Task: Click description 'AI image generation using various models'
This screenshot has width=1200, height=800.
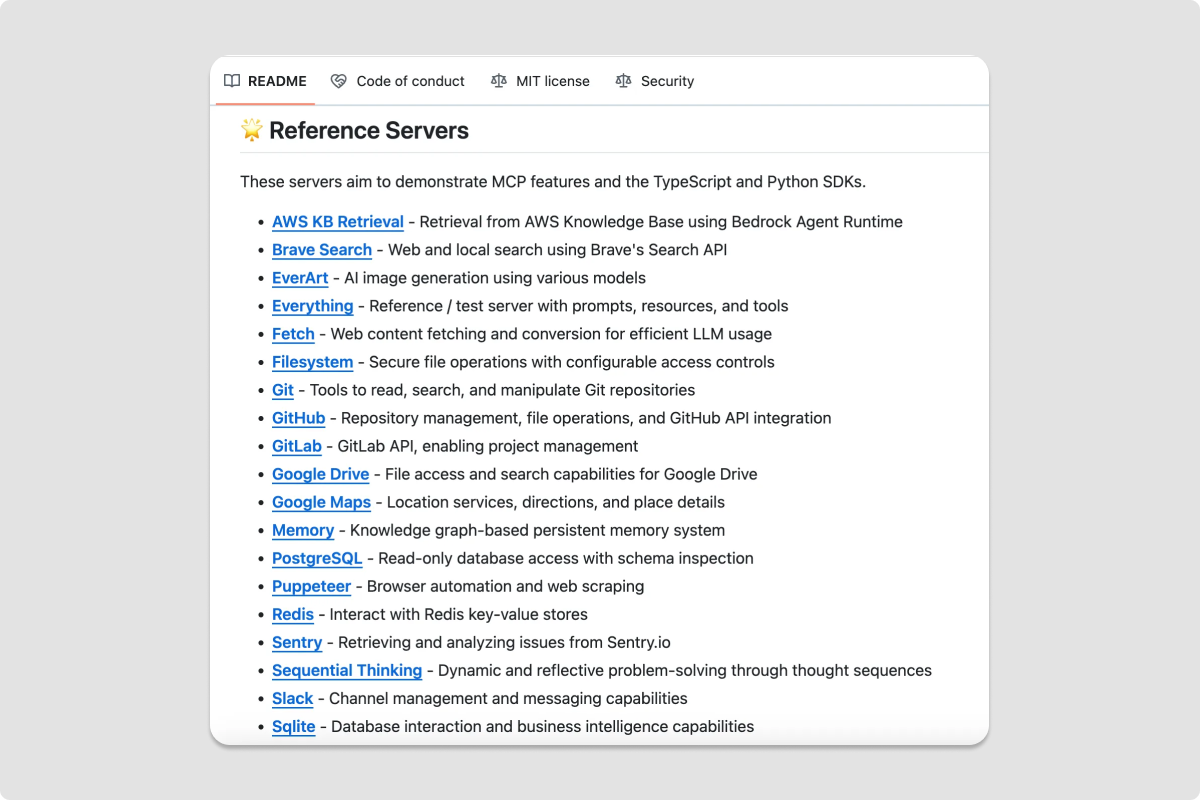Action: tap(495, 278)
